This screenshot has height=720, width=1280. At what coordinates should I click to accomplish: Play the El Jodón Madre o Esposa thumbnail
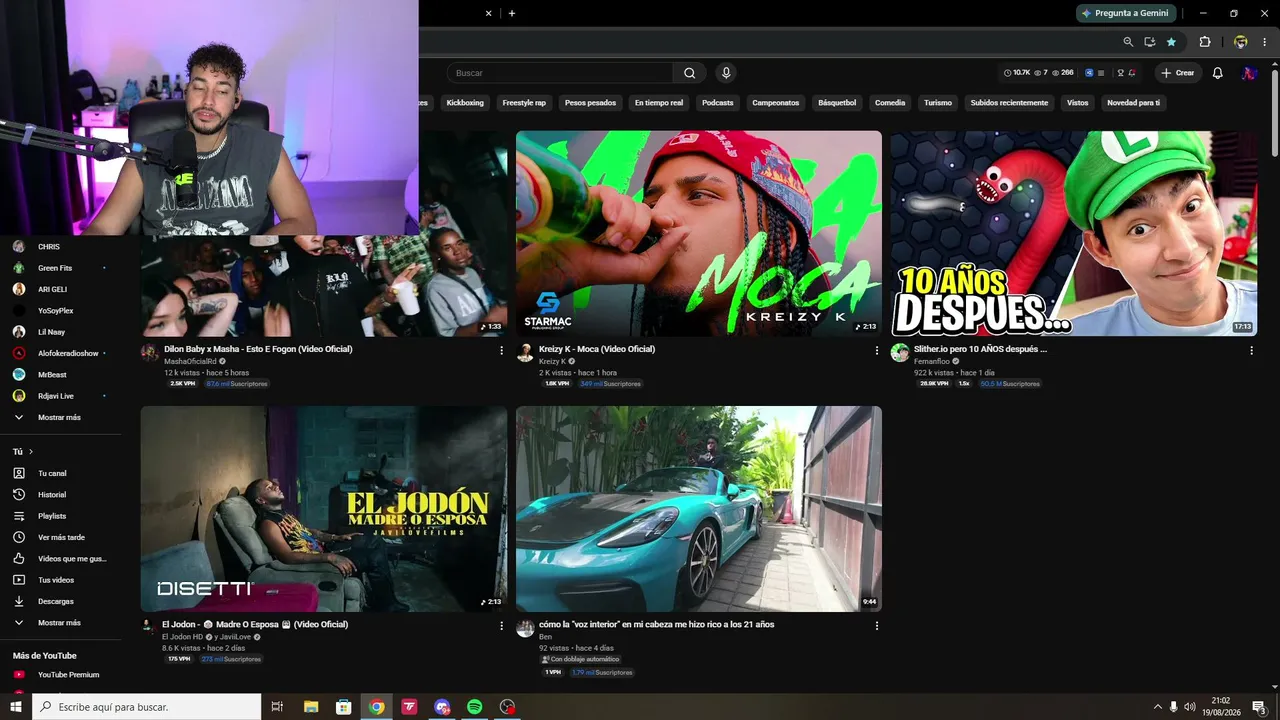(324, 509)
